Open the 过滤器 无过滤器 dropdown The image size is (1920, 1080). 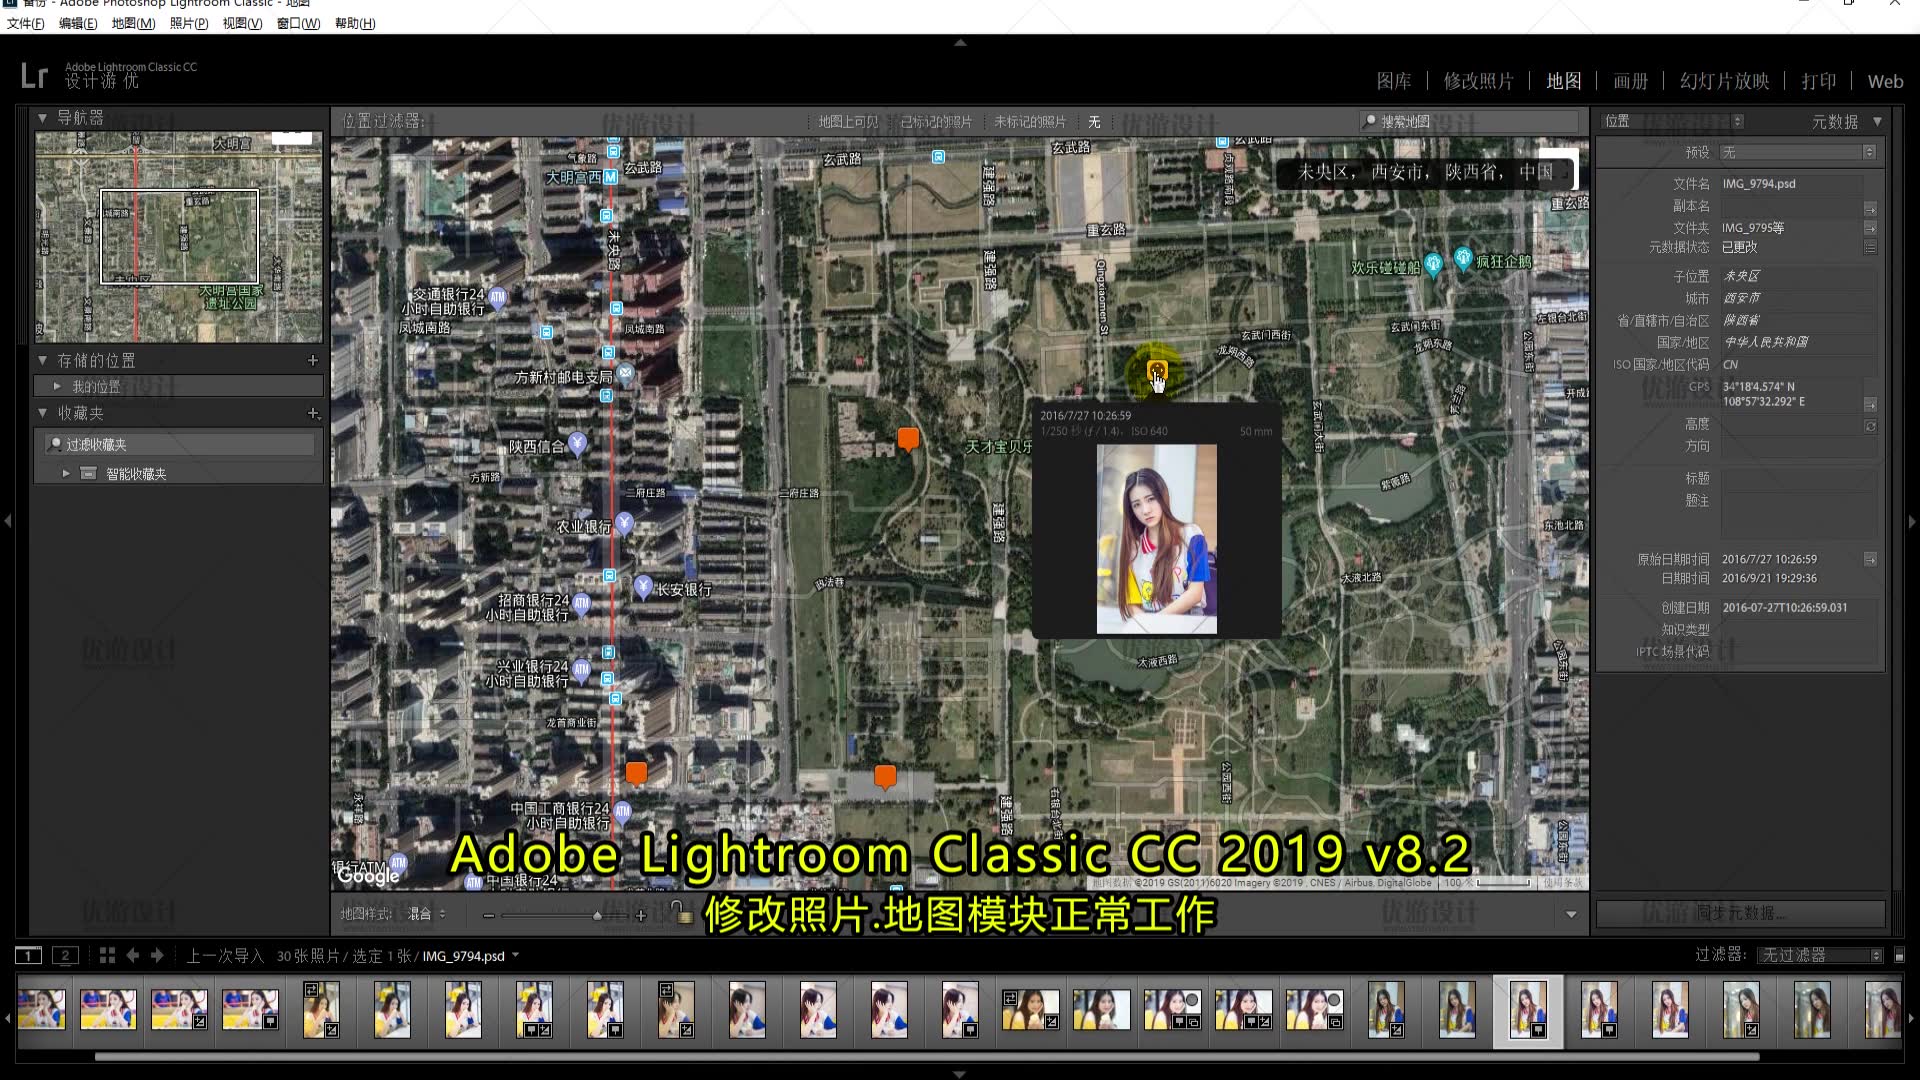coord(1821,955)
